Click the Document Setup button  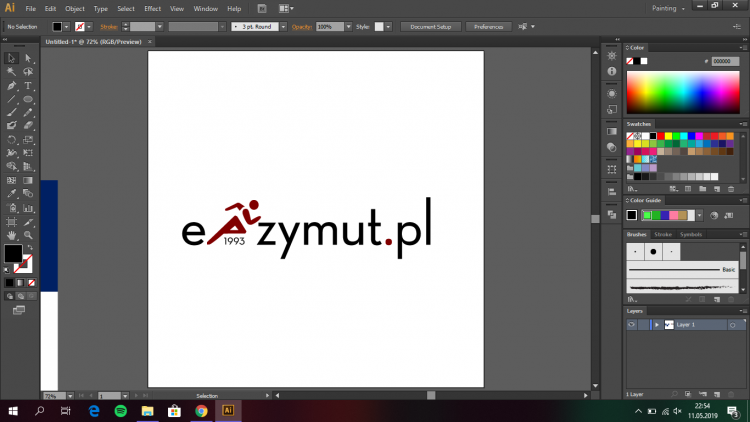click(x=429, y=27)
